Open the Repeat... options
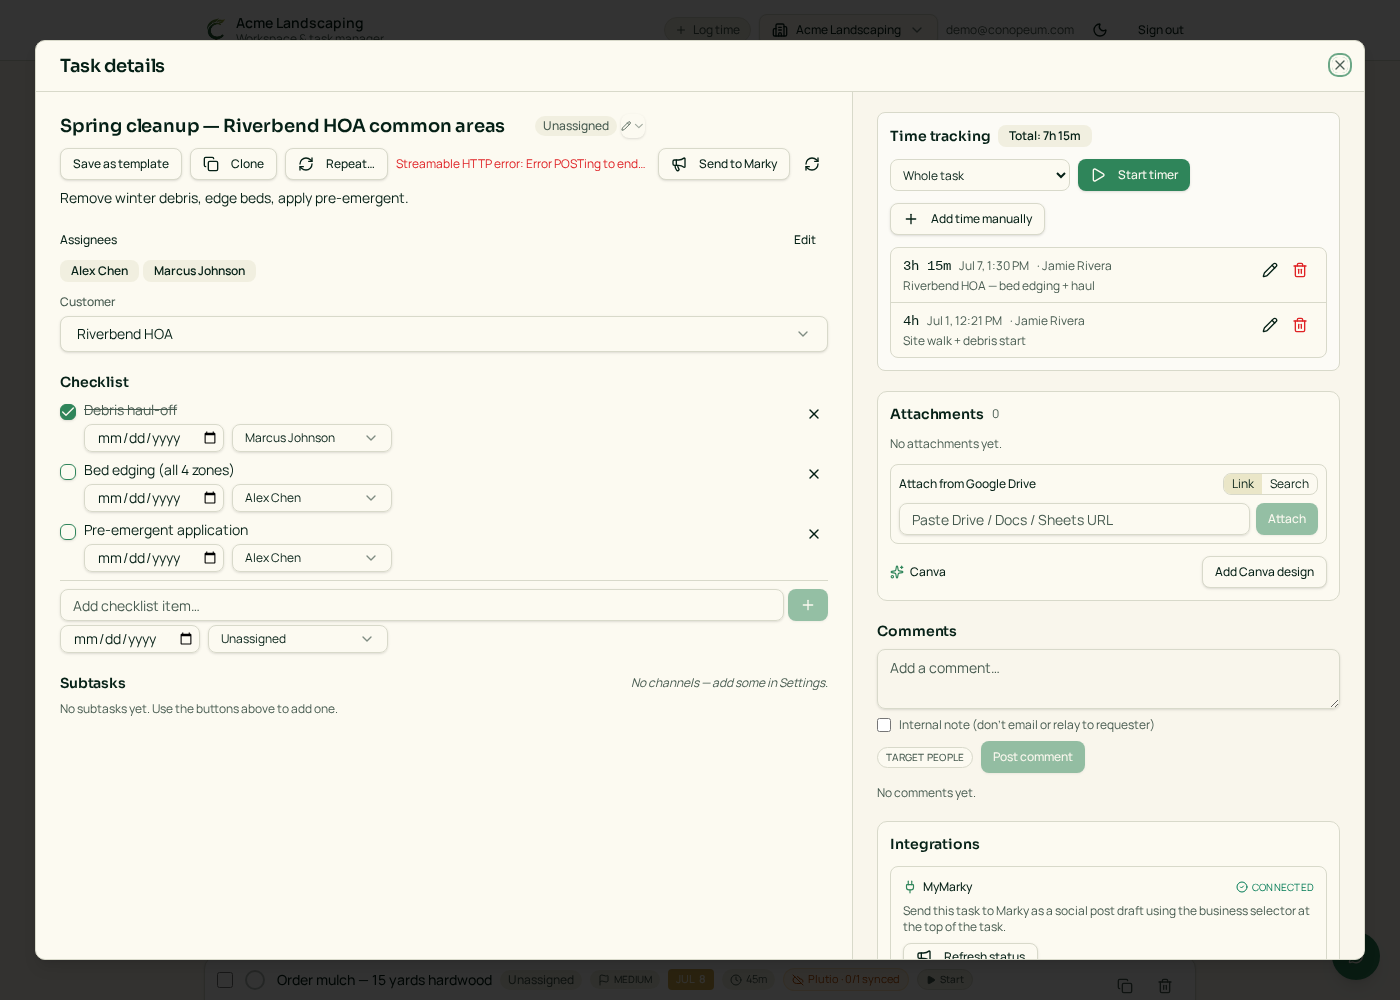Viewport: 1400px width, 1000px height. [x=336, y=164]
